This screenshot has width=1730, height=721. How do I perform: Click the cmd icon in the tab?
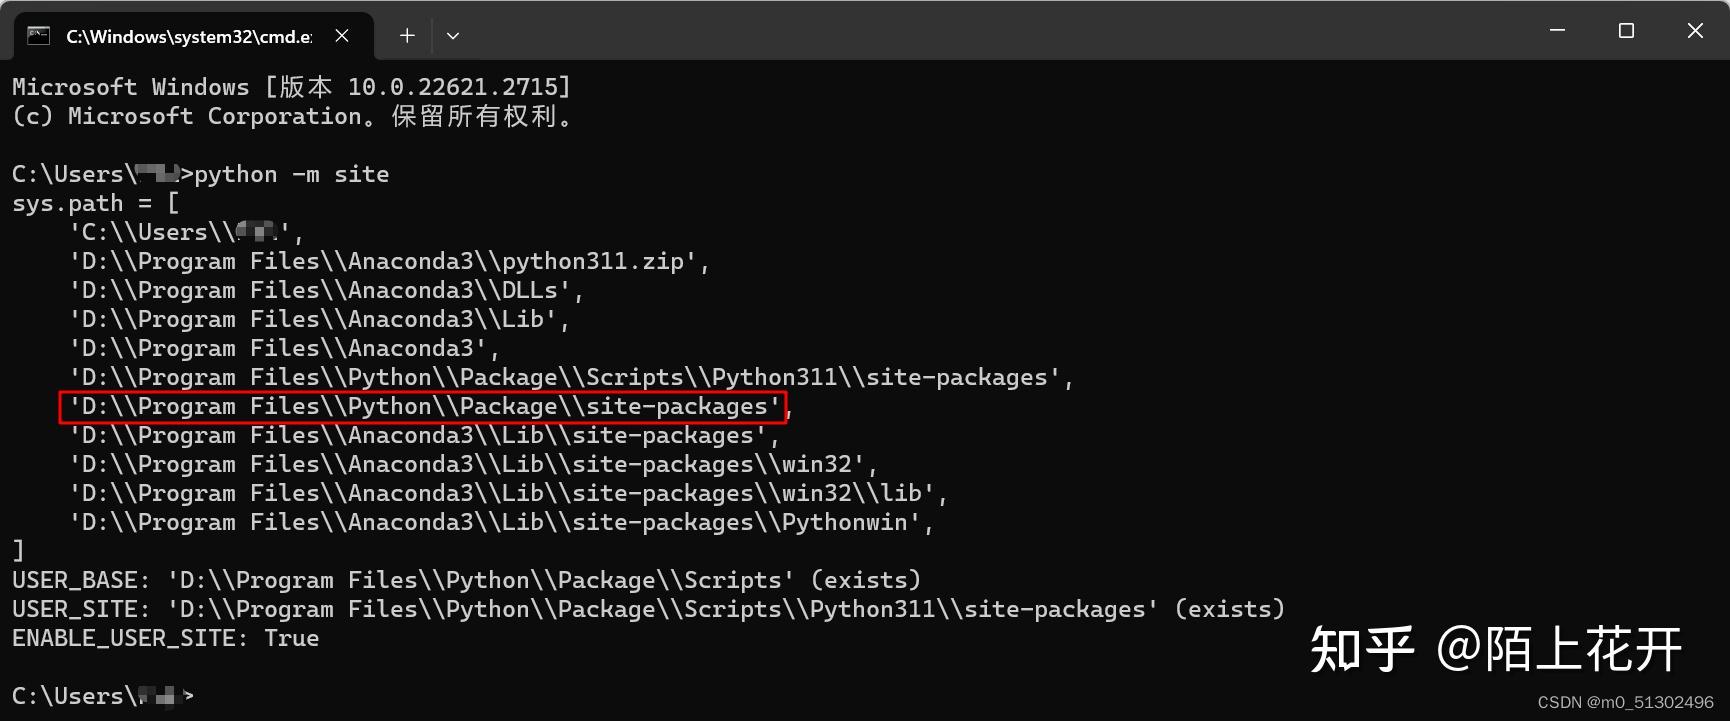tap(38, 36)
